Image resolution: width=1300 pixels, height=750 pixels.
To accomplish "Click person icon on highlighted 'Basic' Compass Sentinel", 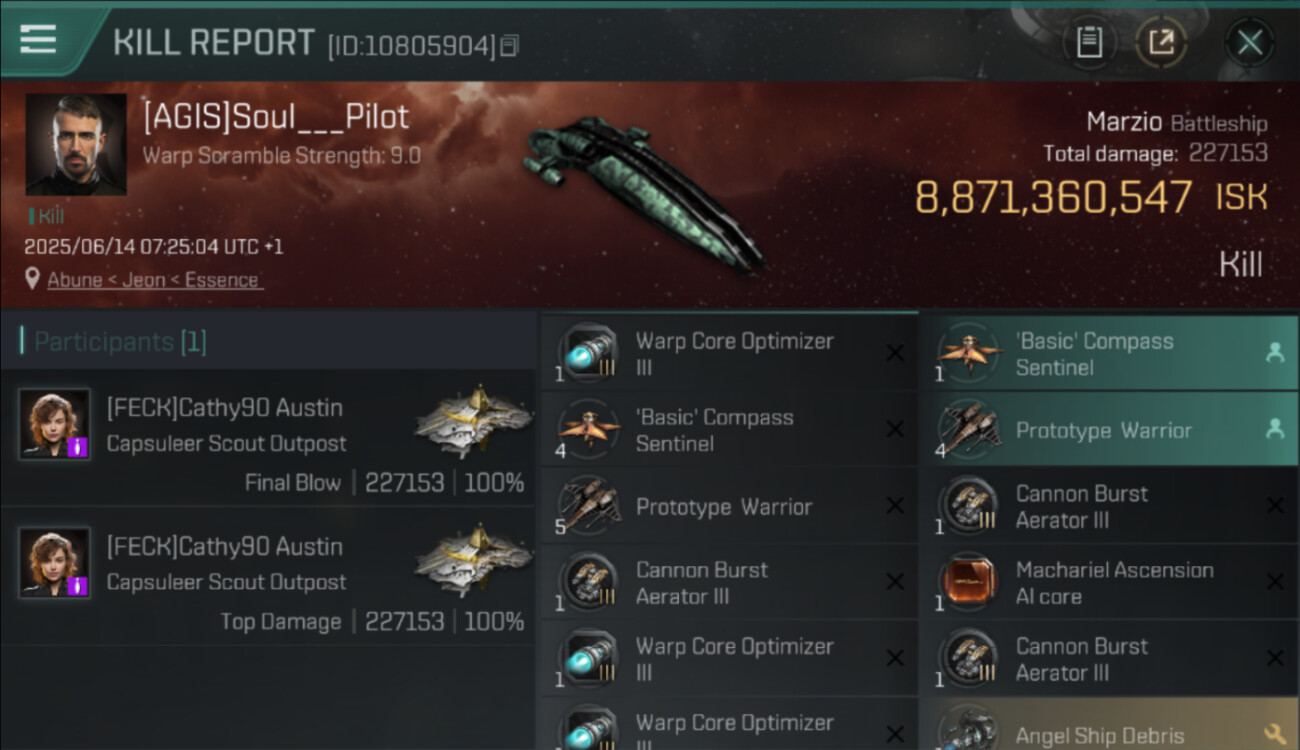I will (1274, 352).
